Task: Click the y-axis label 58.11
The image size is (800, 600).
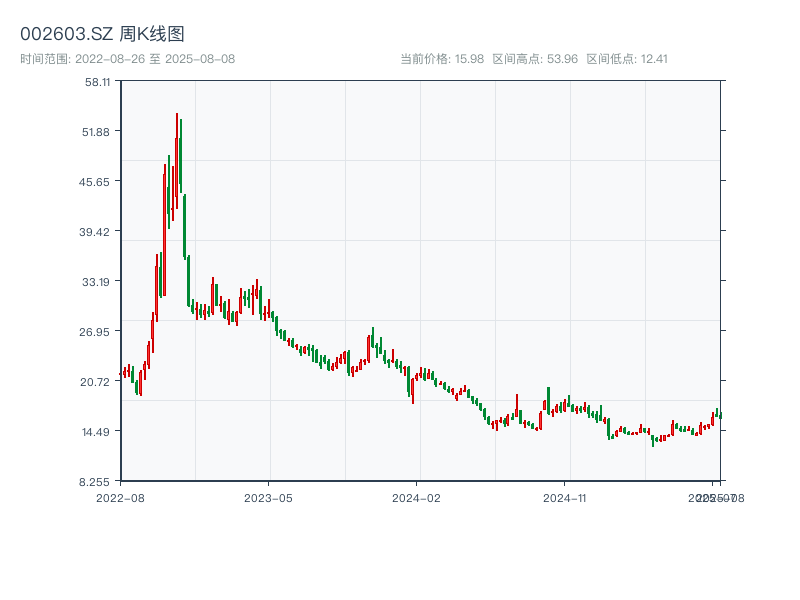Action: pos(97,82)
